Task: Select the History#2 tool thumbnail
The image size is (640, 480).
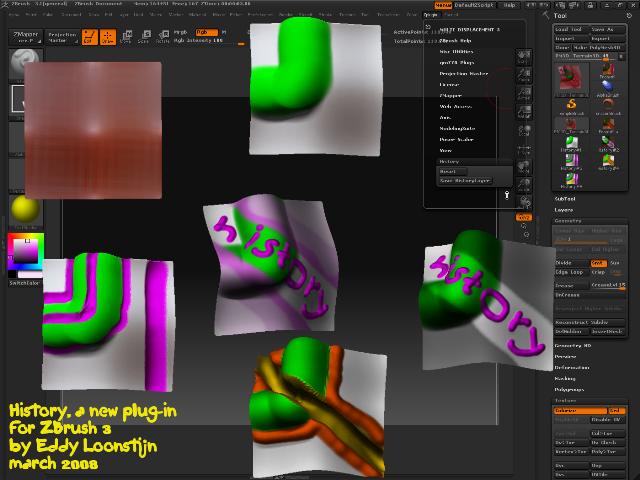Action: tap(608, 144)
